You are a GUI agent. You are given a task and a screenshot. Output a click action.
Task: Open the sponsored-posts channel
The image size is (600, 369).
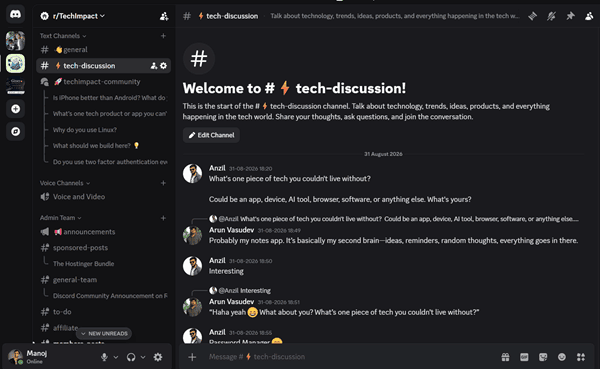(x=103, y=248)
